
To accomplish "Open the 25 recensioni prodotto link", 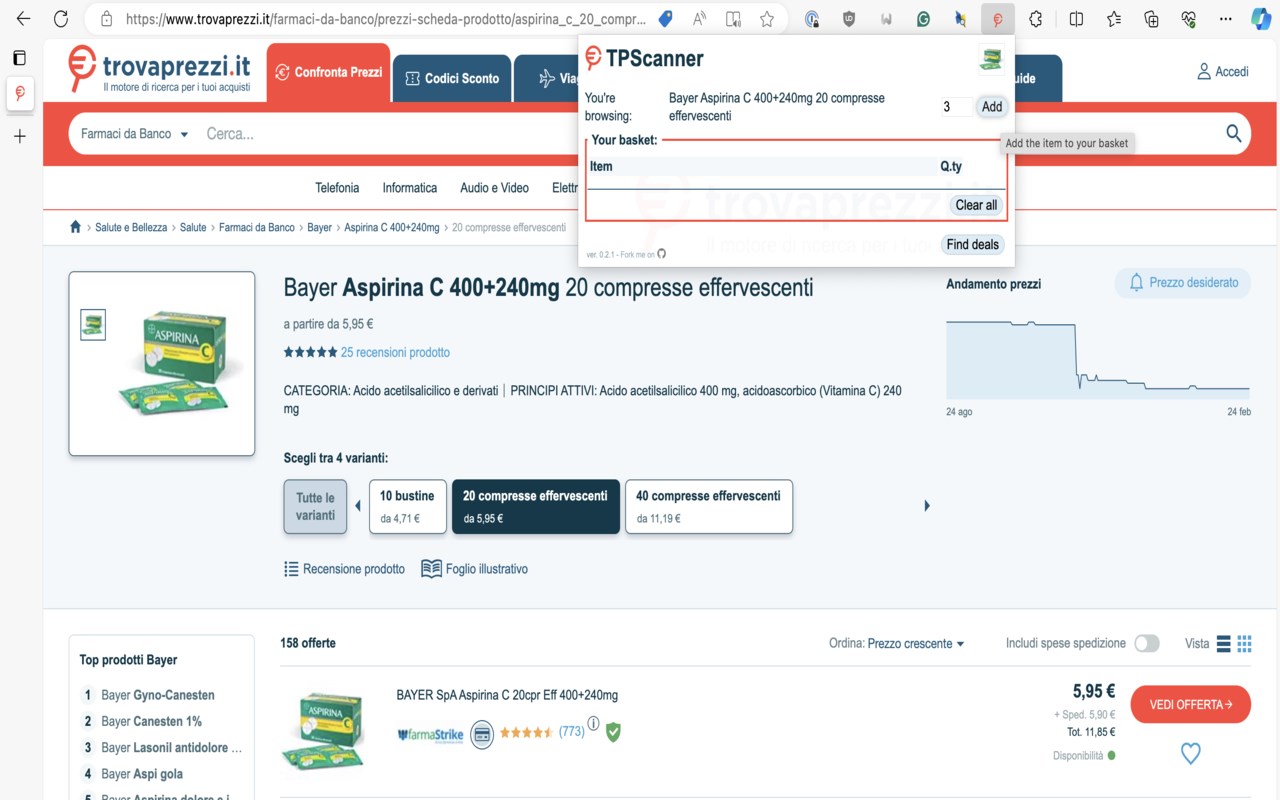I will [x=395, y=352].
